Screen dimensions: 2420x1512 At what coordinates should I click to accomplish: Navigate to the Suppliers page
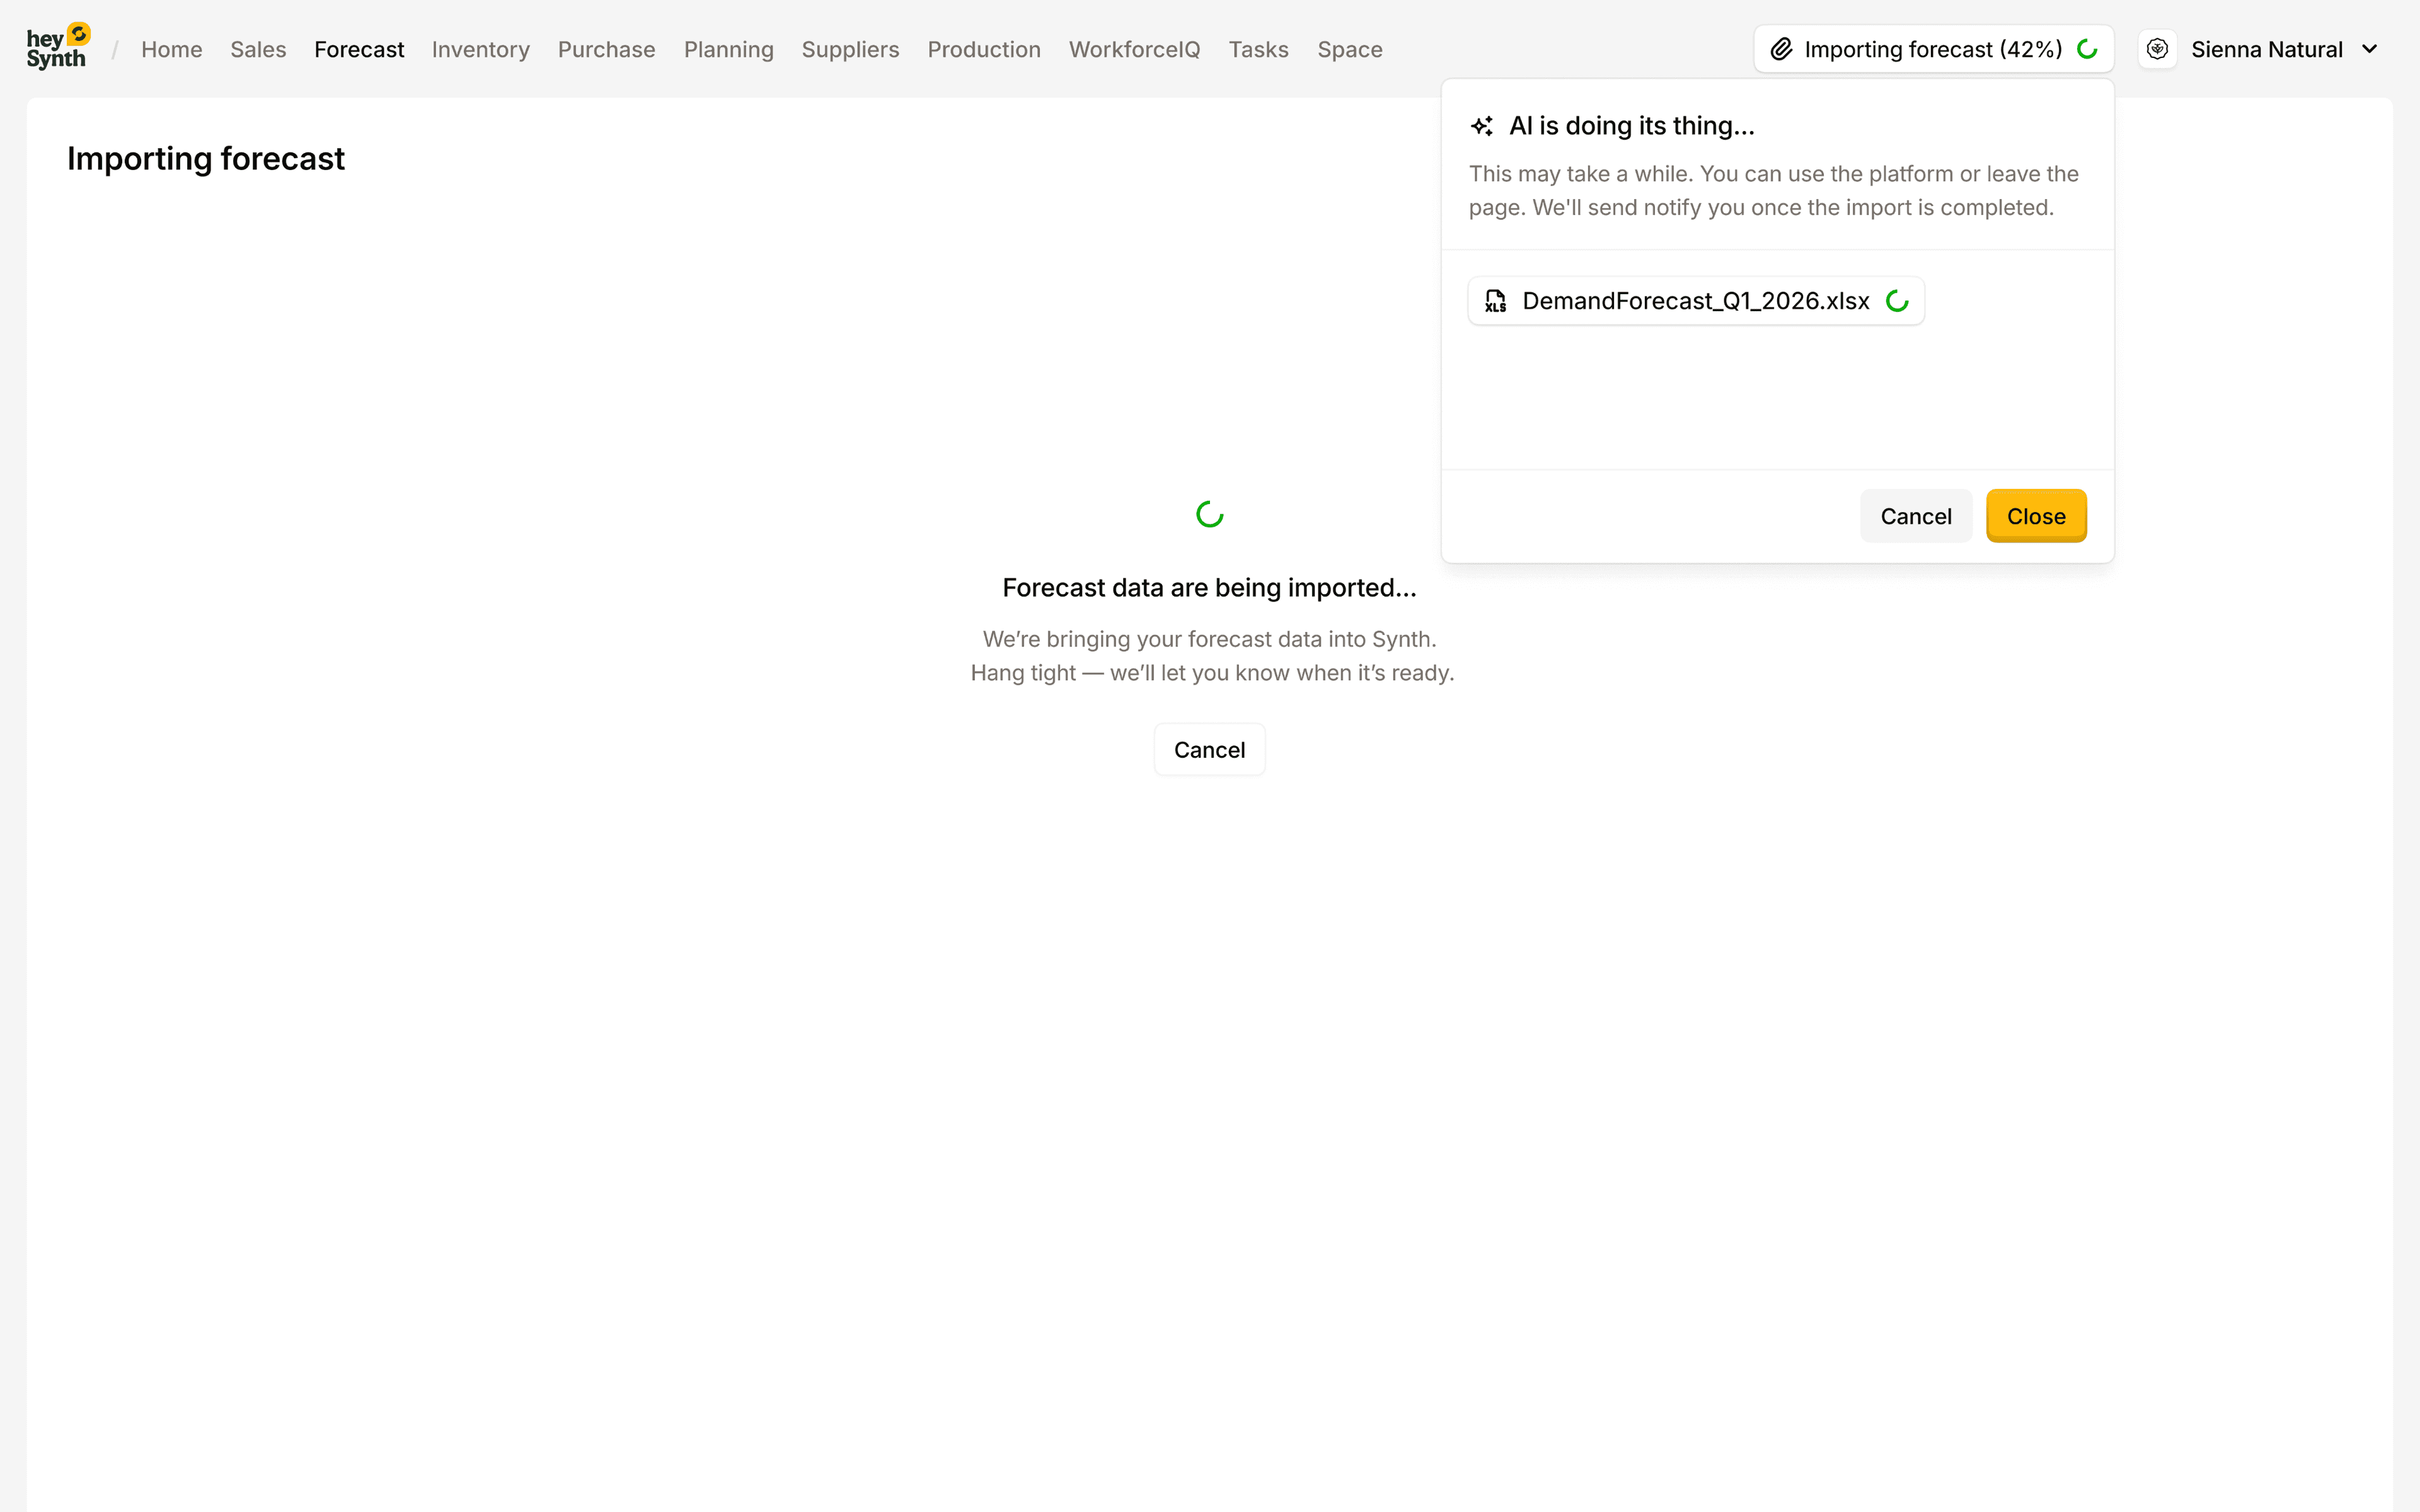[x=850, y=49]
